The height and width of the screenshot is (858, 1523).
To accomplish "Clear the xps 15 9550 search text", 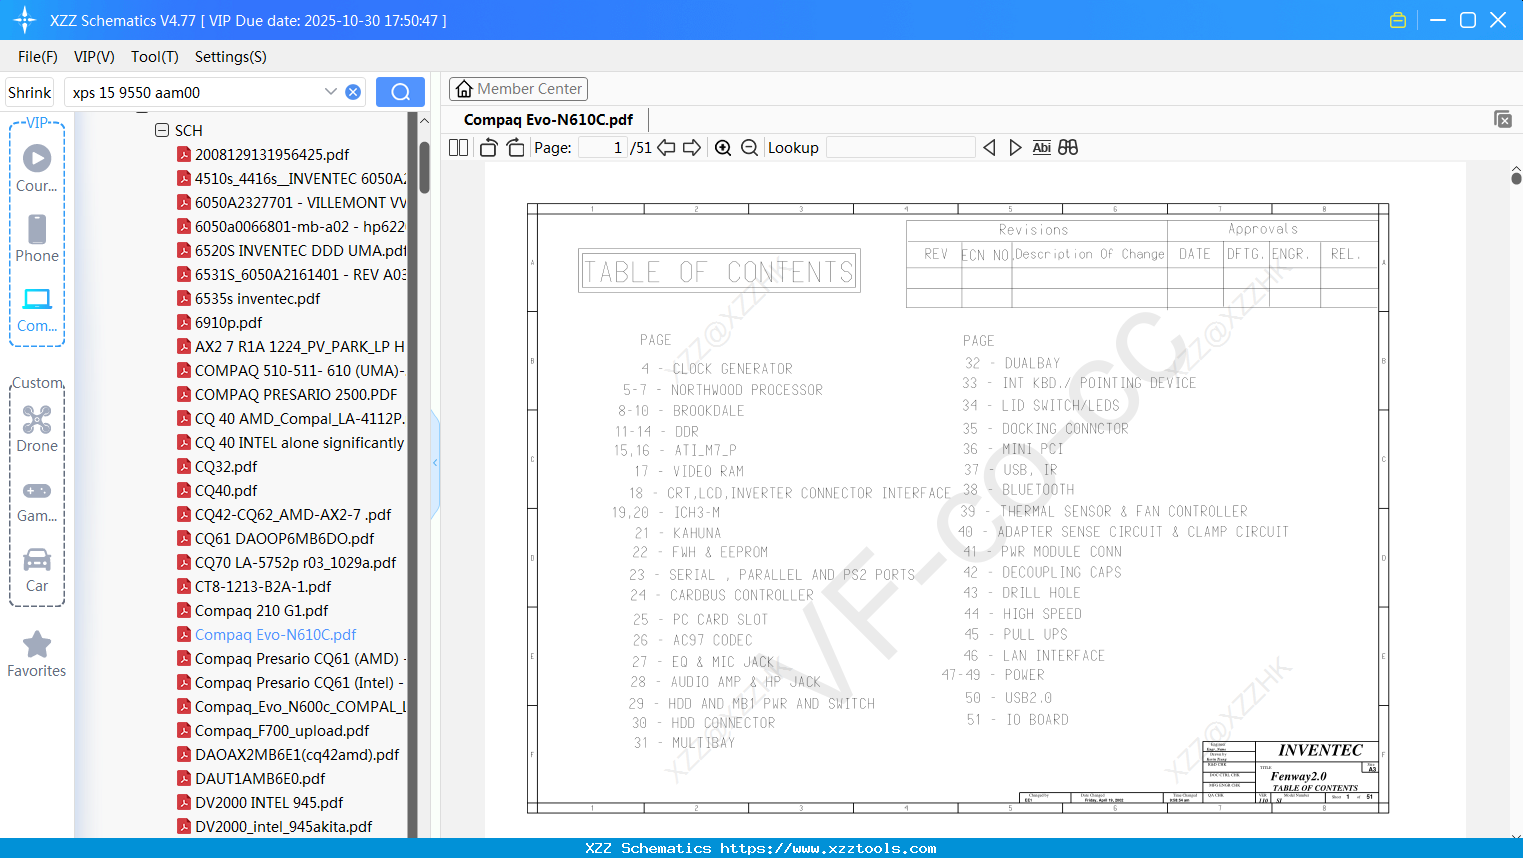I will pos(353,92).
